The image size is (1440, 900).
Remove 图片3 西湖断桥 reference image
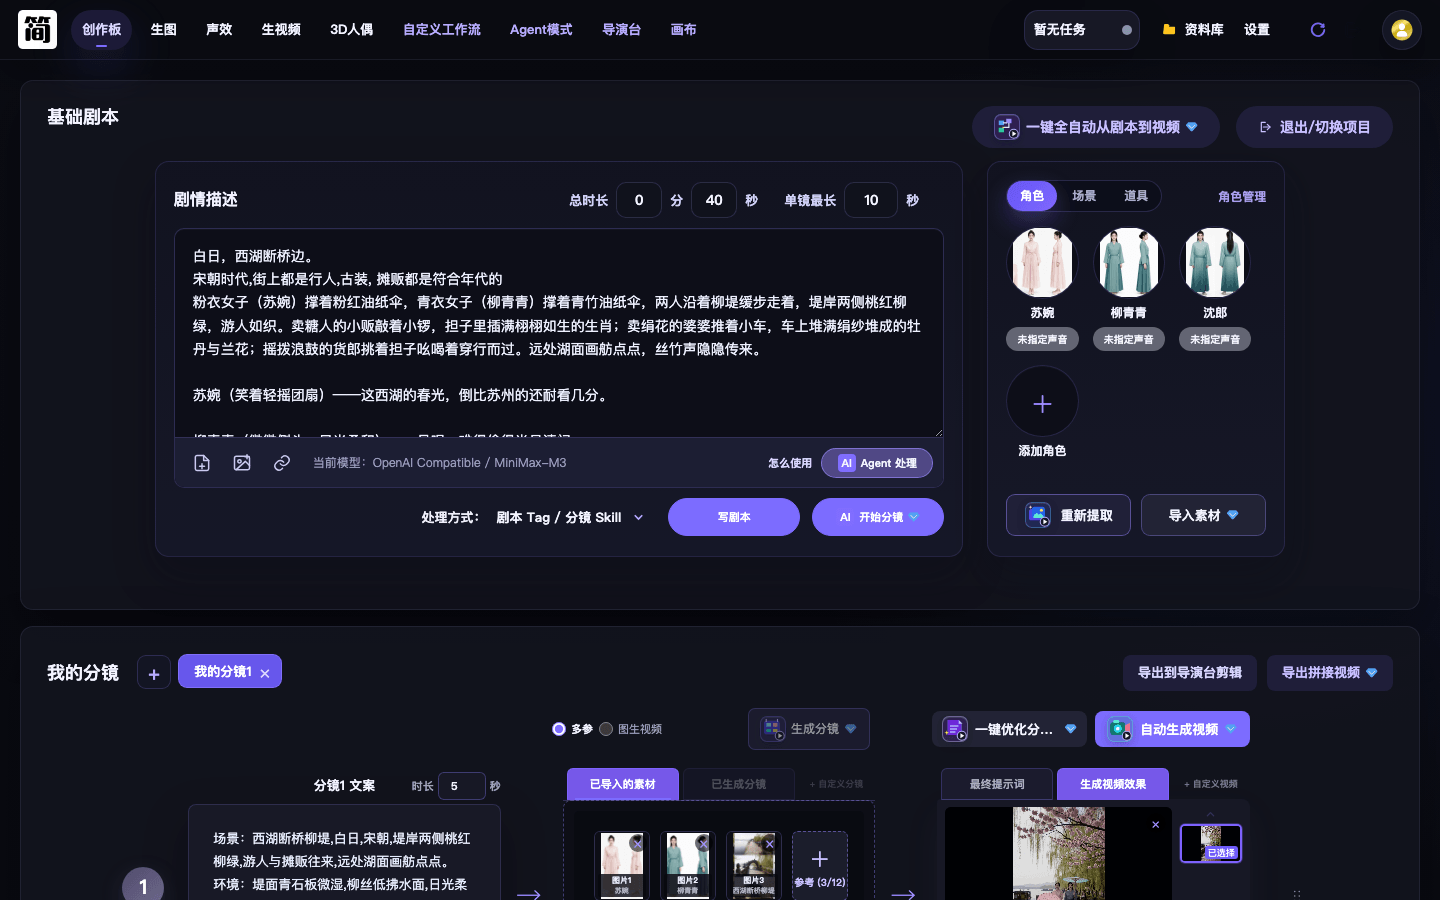pyautogui.click(x=769, y=844)
